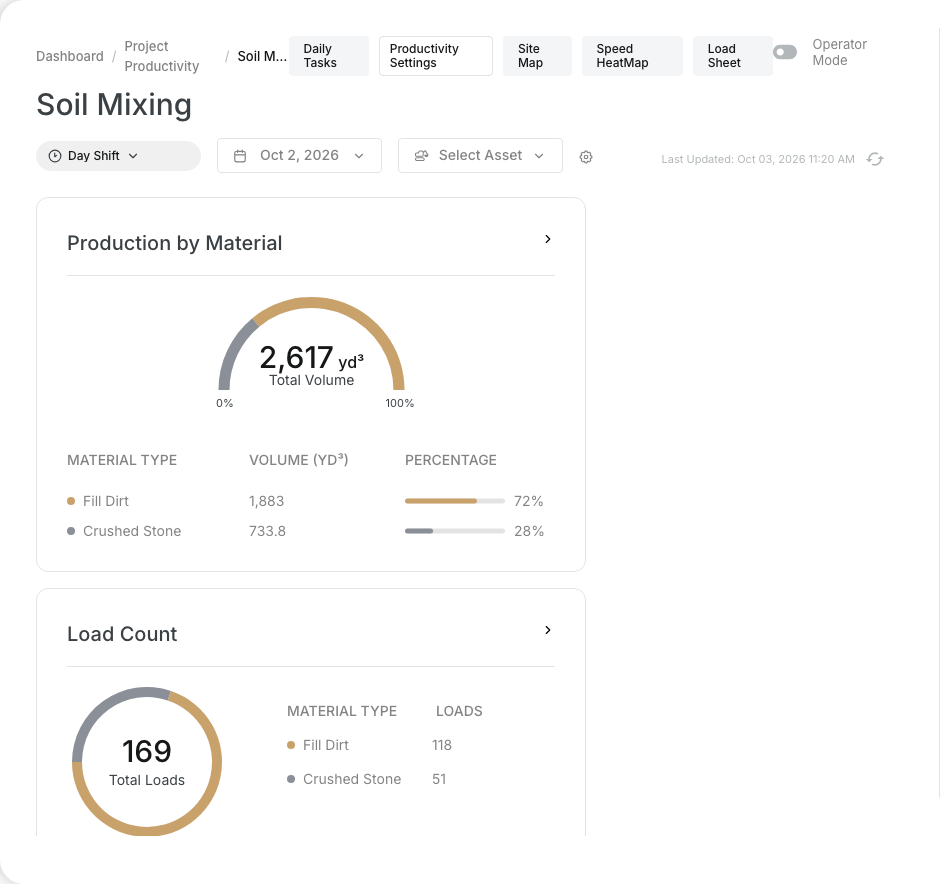Viewport: 940px width, 884px height.
Task: Click the calendar icon in date picker
Action: click(x=240, y=156)
